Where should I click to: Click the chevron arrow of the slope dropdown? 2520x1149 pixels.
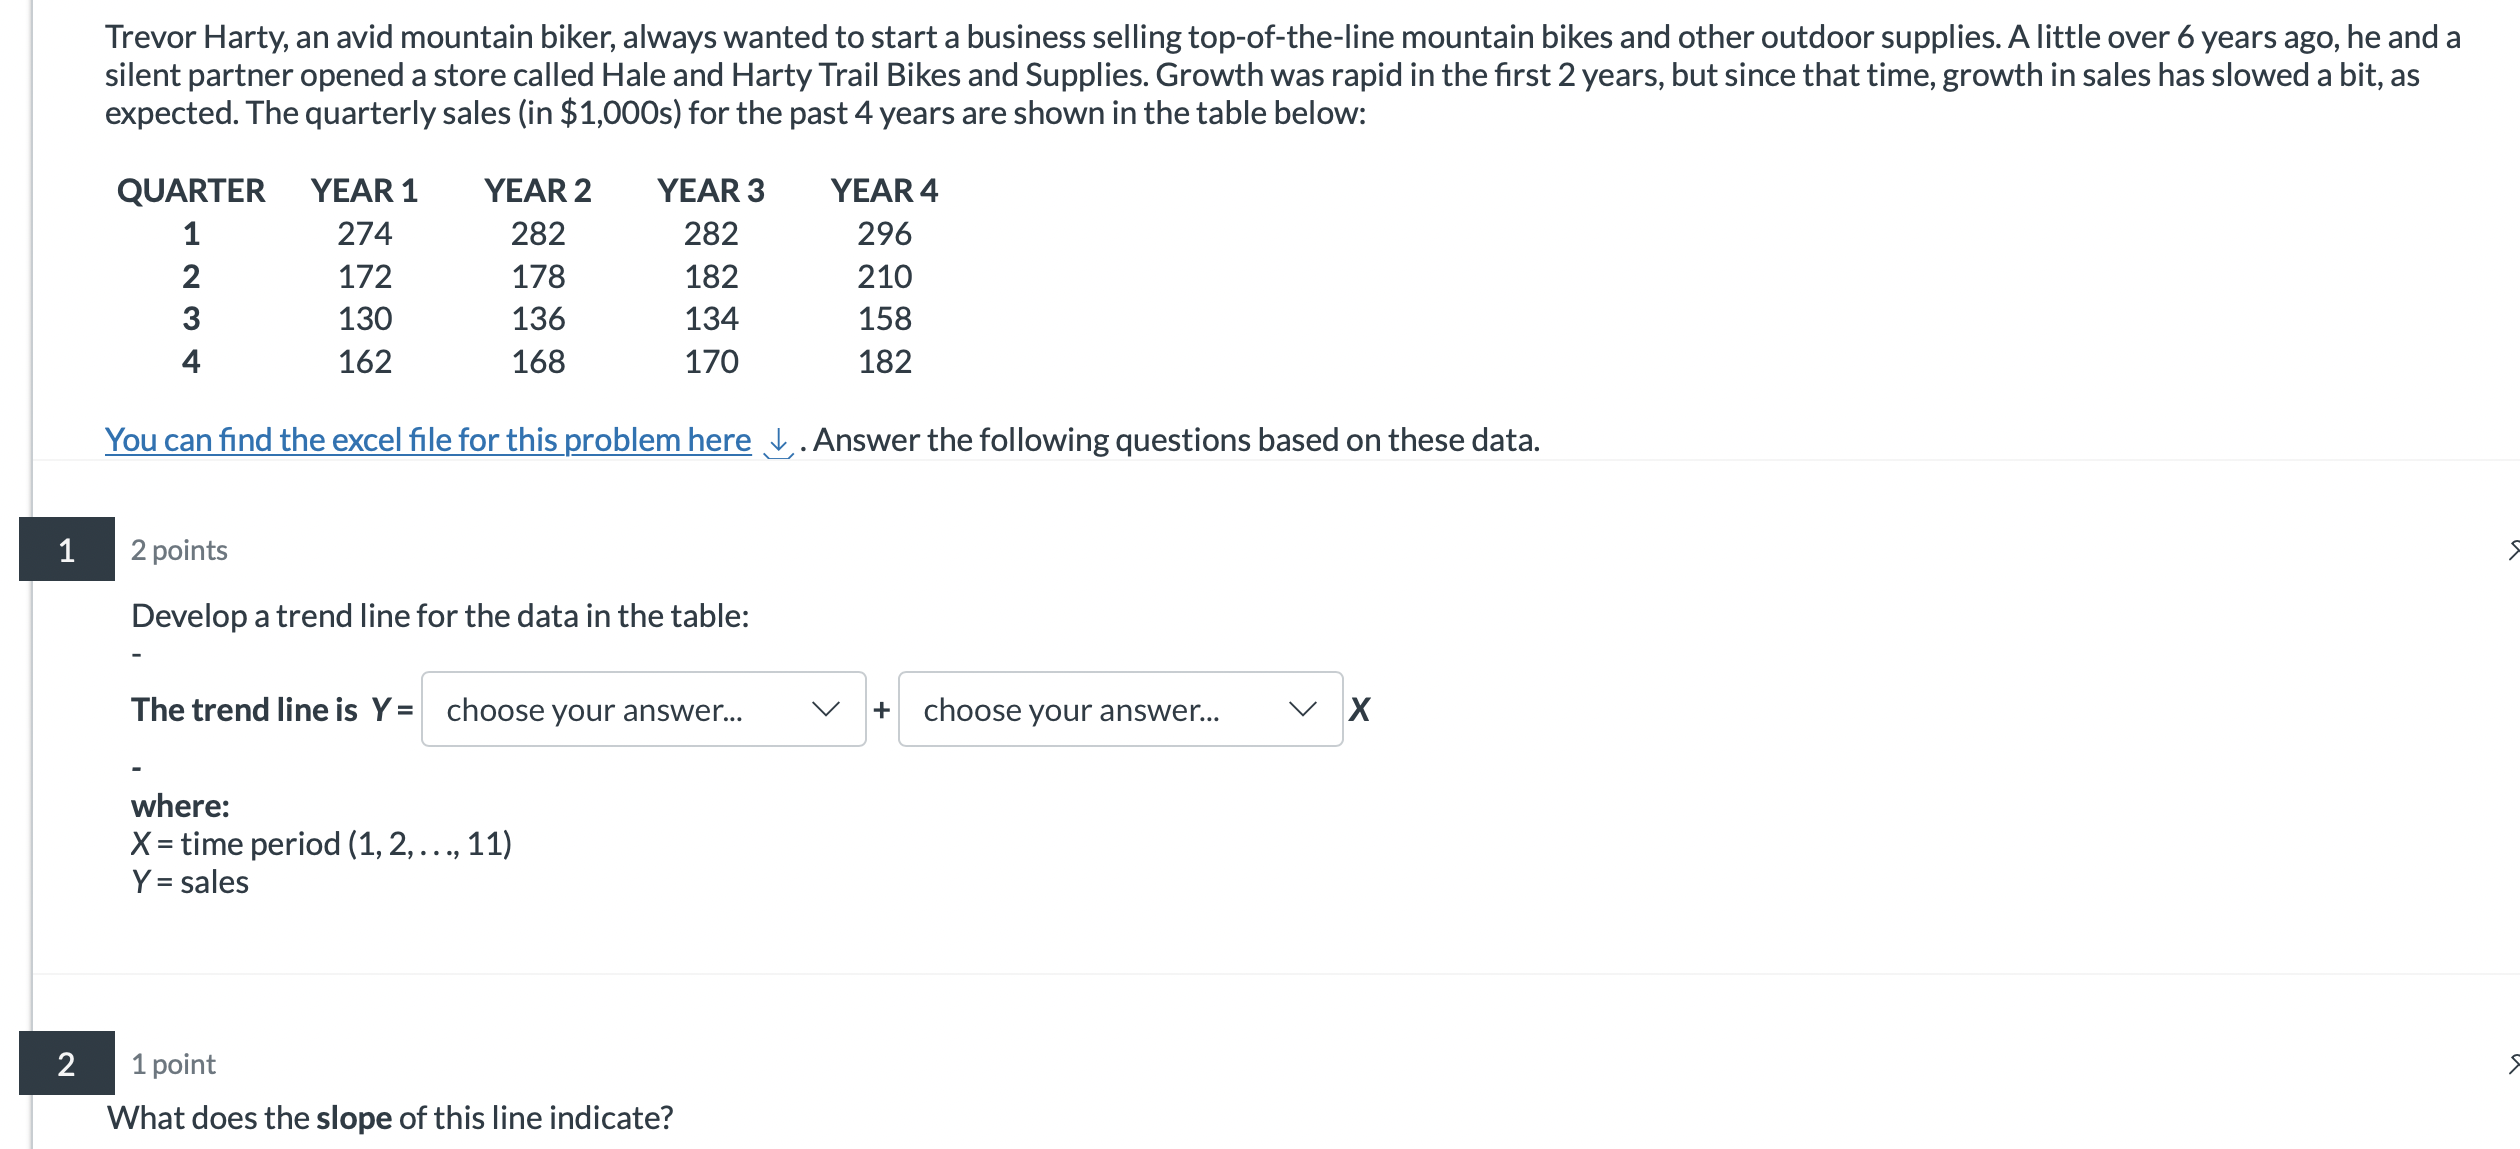(1302, 709)
